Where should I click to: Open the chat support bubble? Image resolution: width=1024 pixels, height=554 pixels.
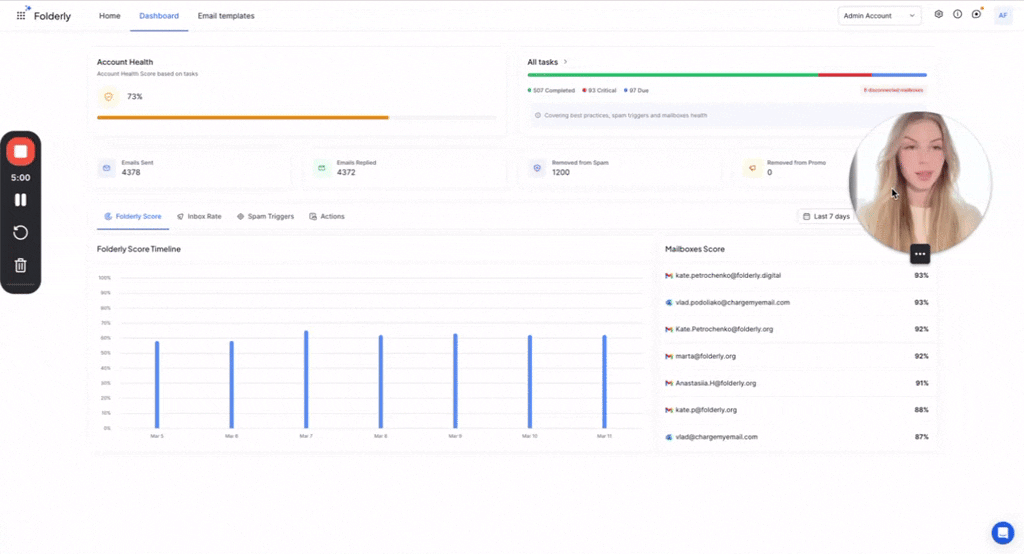1002,532
